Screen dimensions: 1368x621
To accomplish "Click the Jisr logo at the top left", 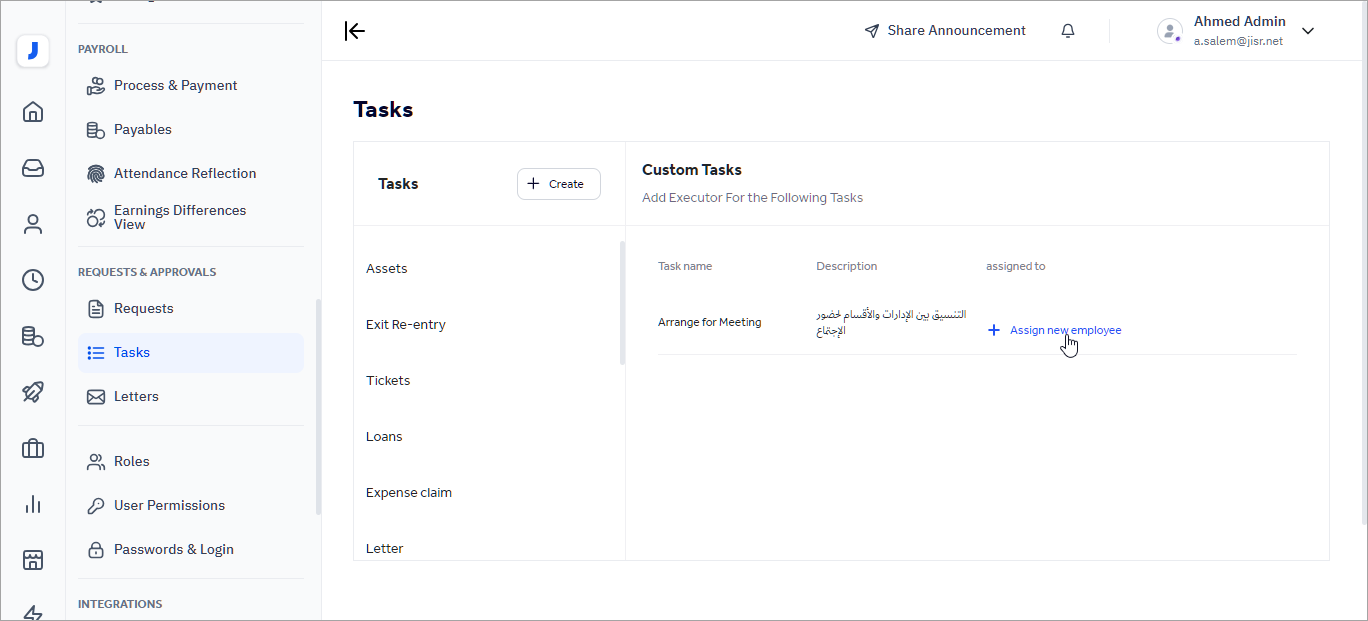I will 33,51.
